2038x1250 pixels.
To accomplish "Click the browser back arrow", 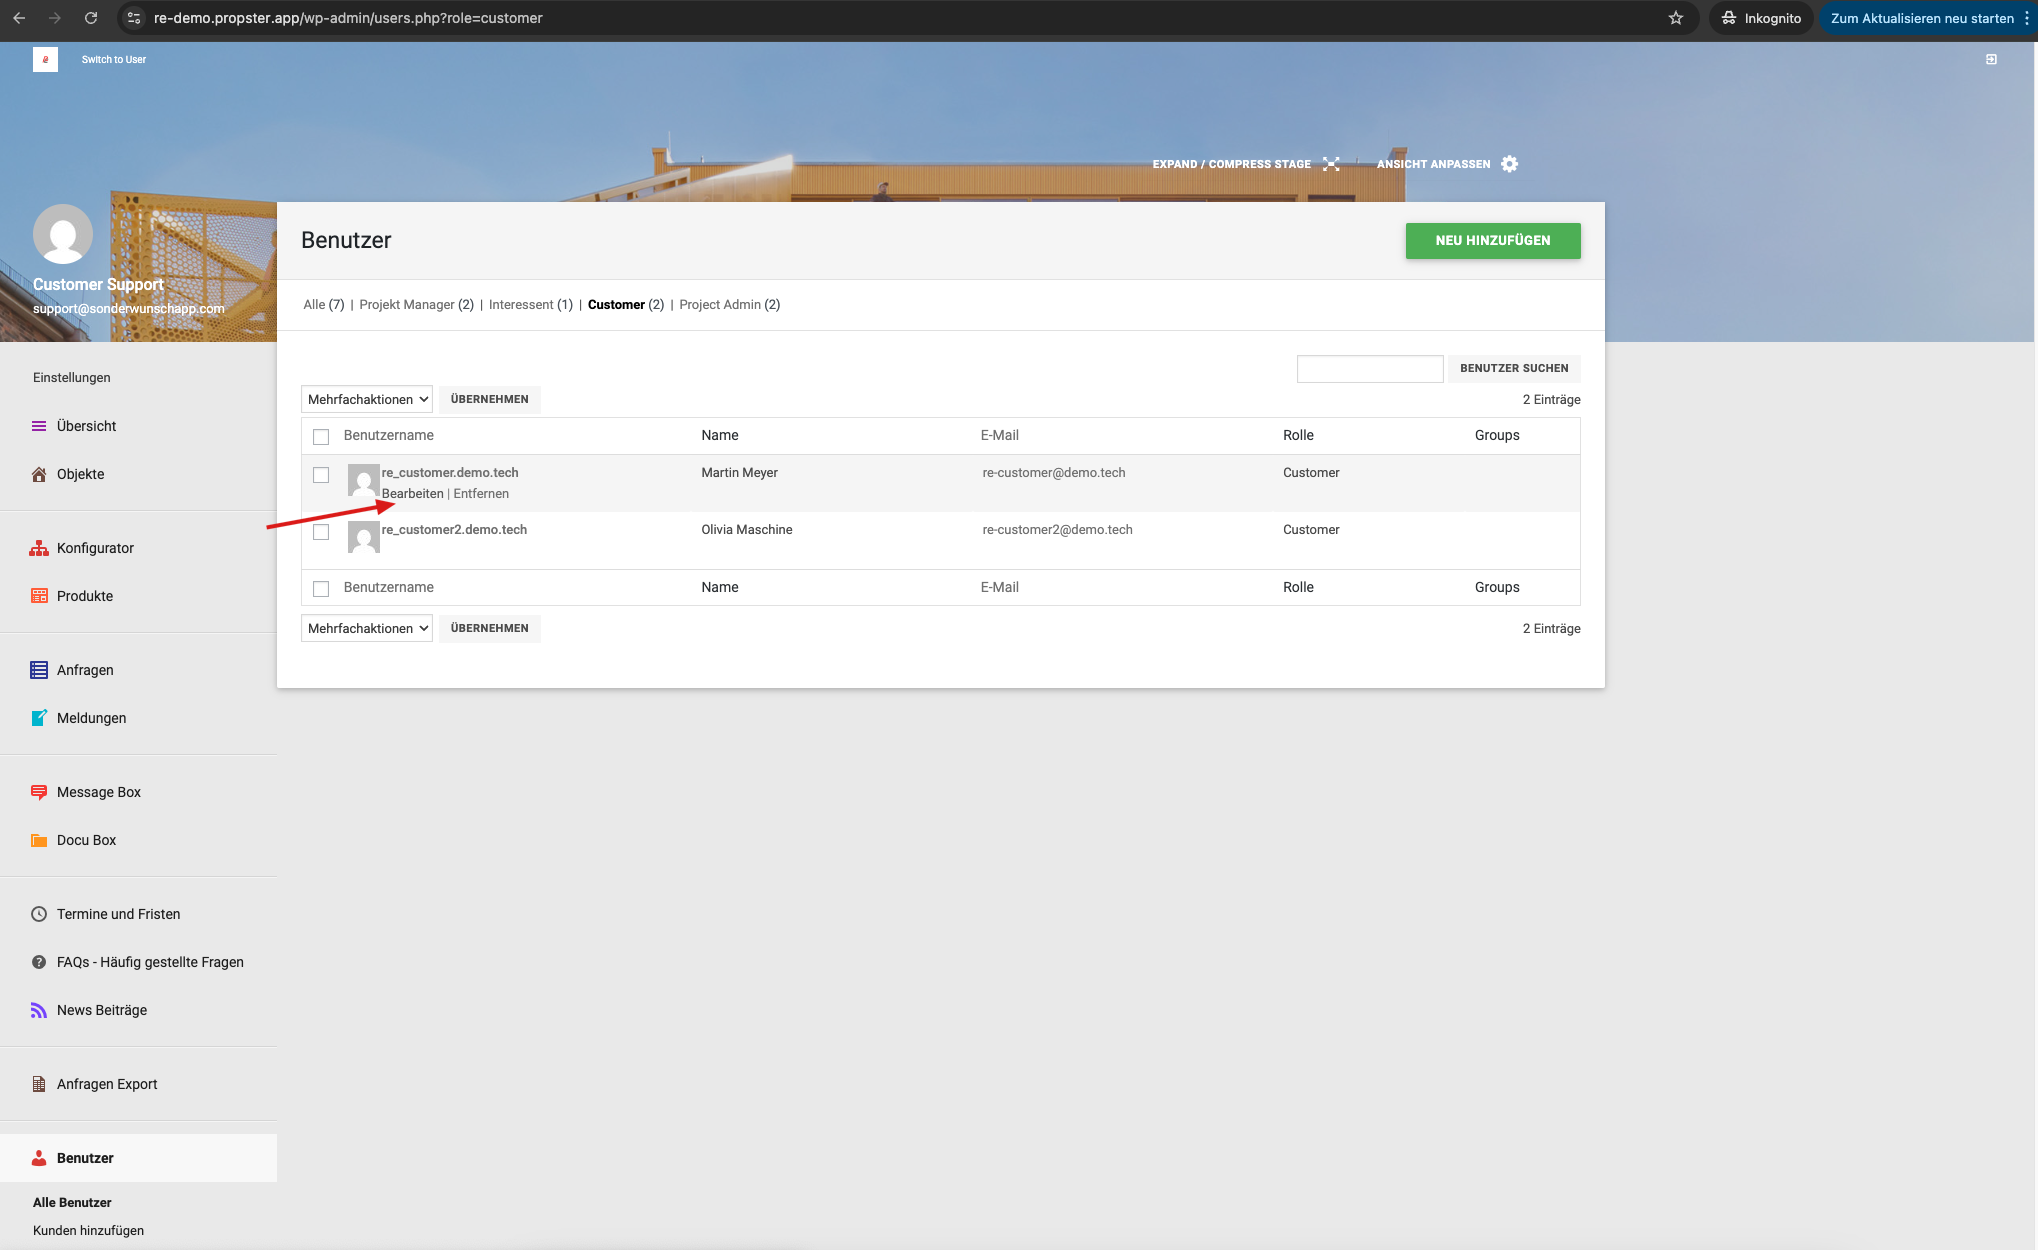I will tap(19, 18).
